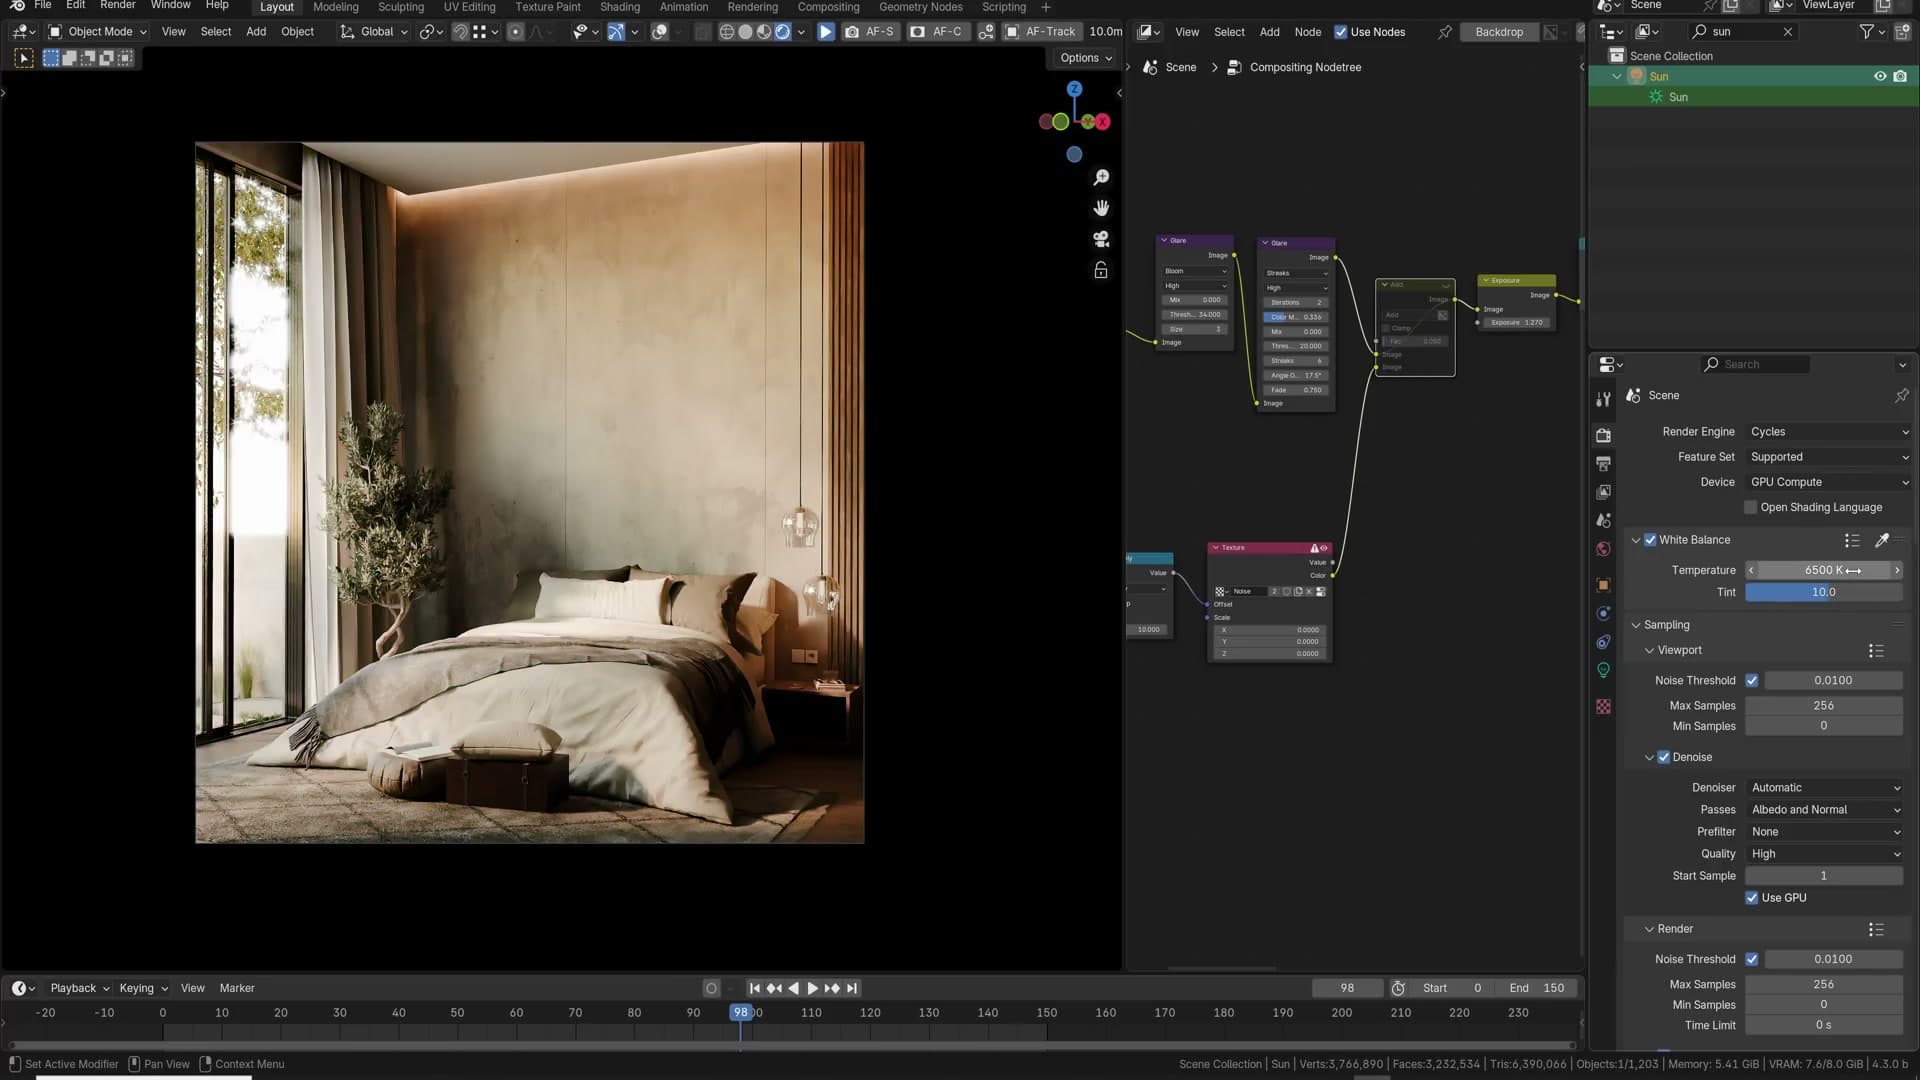Click the current frame field showing 98
Viewport: 1920px width, 1080px height.
click(x=1347, y=988)
